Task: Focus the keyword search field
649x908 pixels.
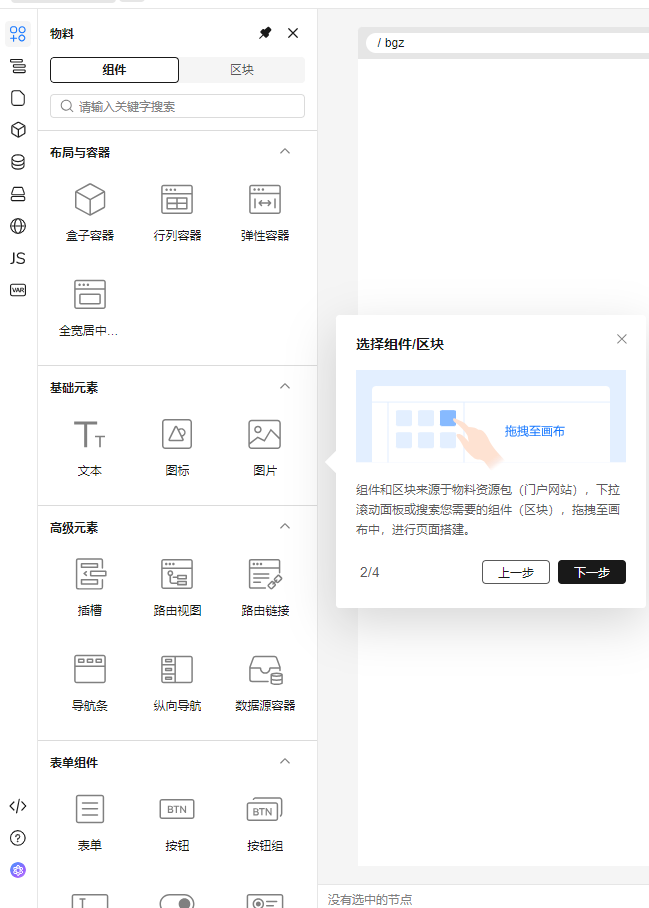Action: [x=177, y=107]
